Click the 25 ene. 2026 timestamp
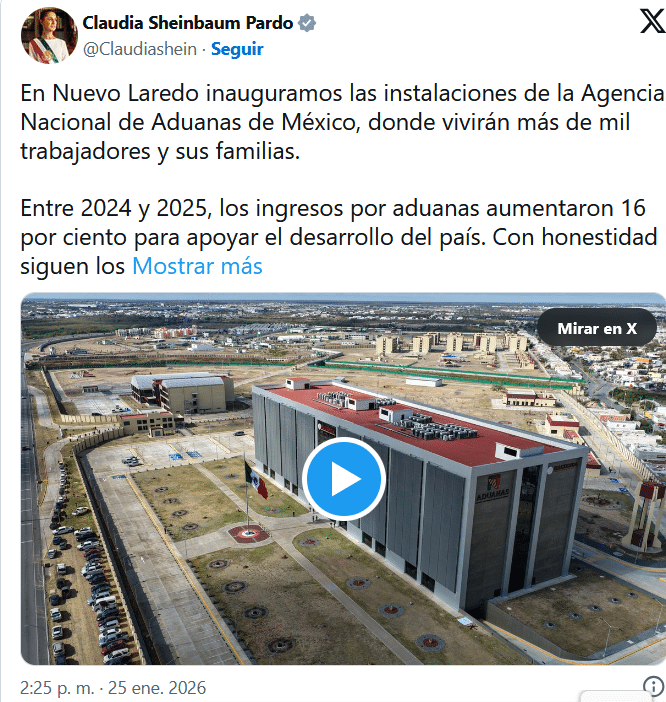 157,688
